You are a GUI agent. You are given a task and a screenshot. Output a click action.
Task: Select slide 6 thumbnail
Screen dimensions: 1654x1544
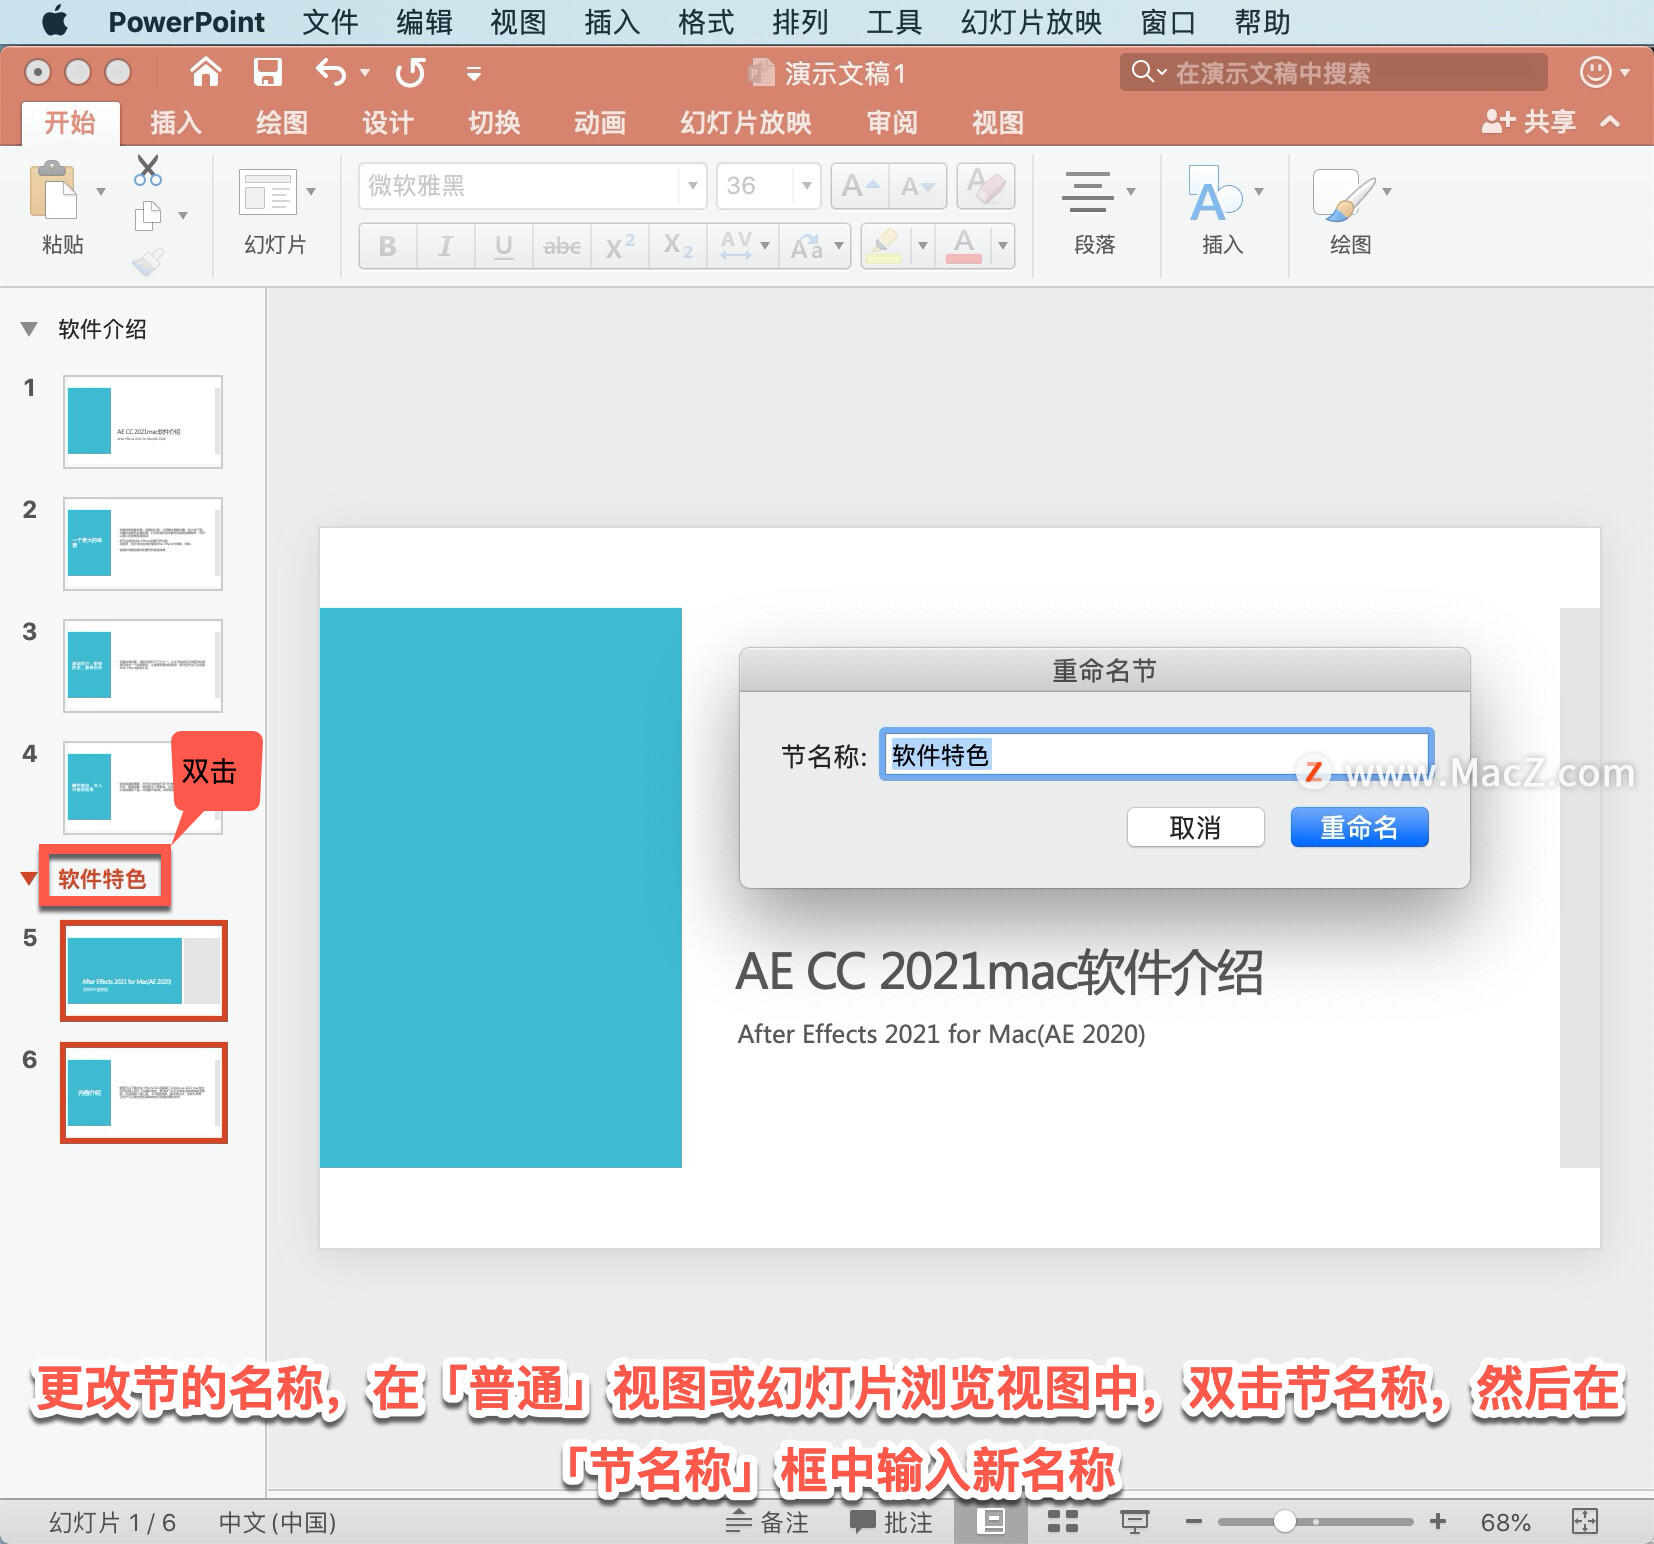[x=144, y=1093]
